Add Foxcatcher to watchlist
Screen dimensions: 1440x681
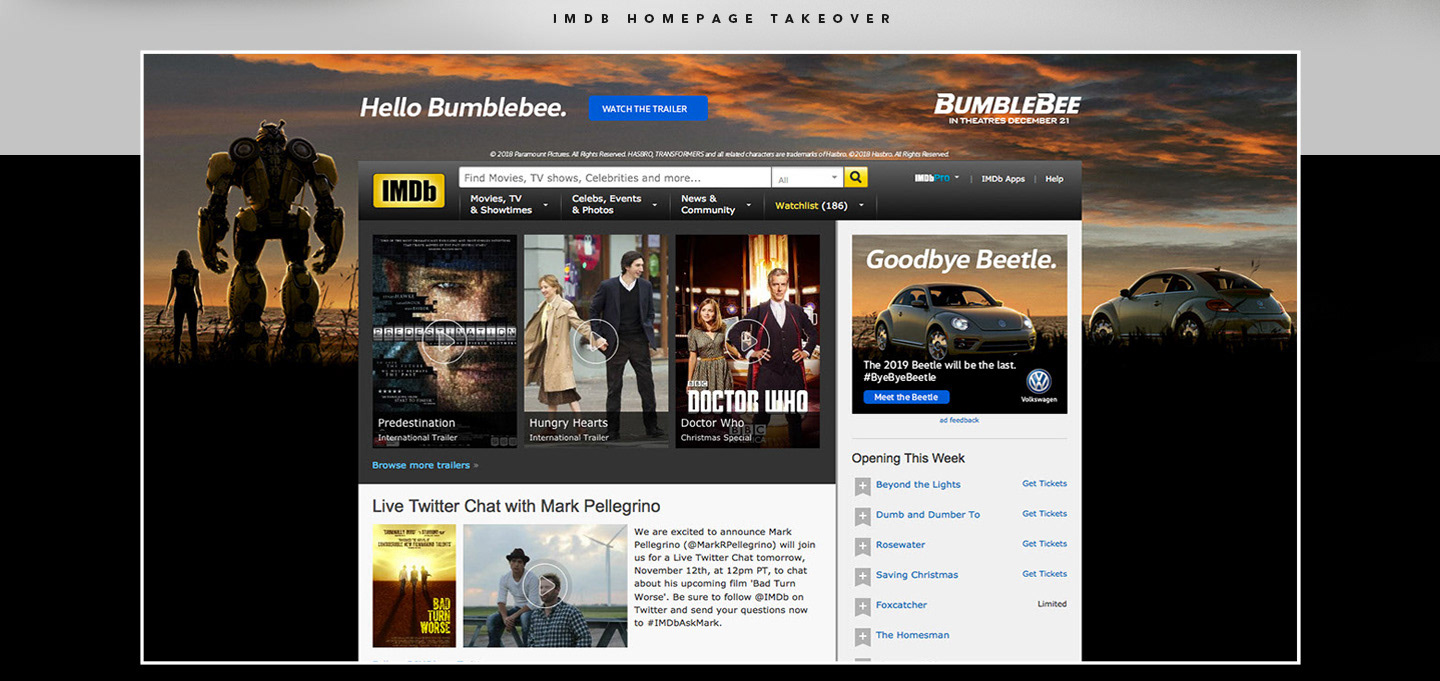(x=862, y=606)
